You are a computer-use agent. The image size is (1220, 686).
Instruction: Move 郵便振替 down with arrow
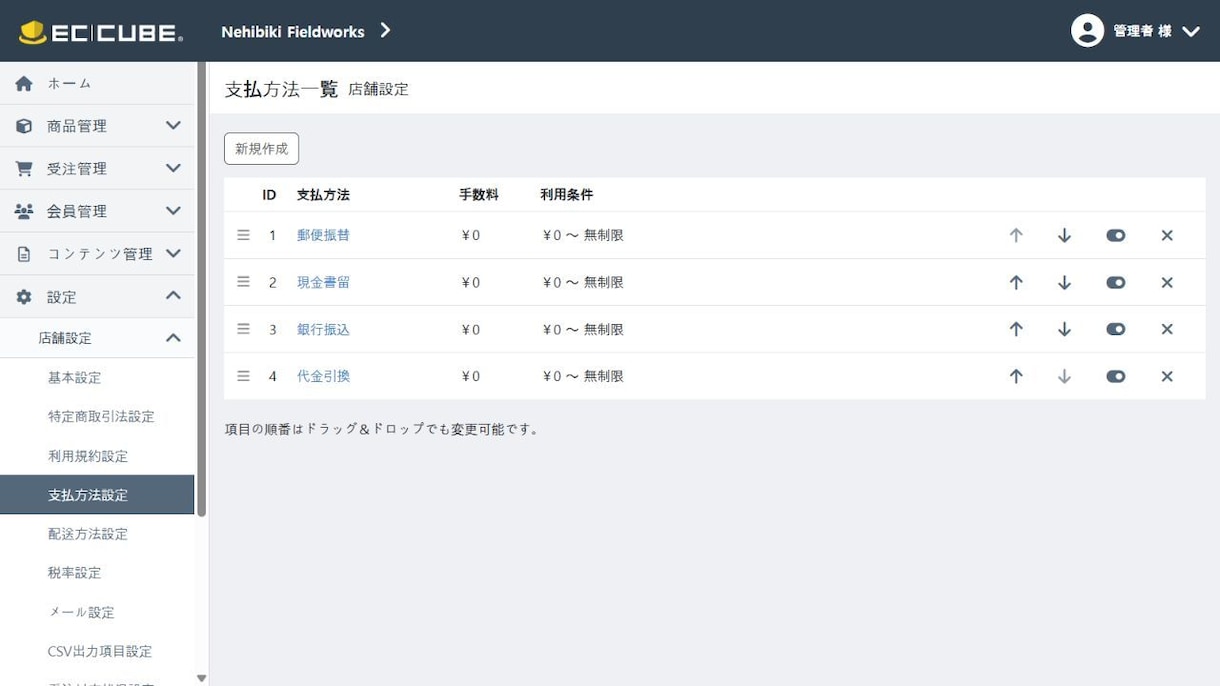click(x=1064, y=236)
